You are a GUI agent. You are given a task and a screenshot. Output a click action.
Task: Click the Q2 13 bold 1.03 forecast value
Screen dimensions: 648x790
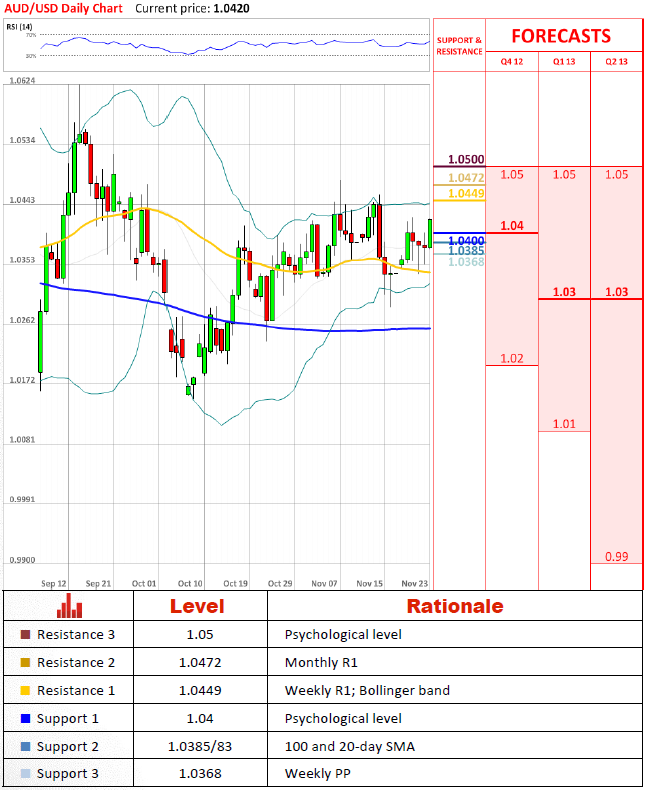616,292
